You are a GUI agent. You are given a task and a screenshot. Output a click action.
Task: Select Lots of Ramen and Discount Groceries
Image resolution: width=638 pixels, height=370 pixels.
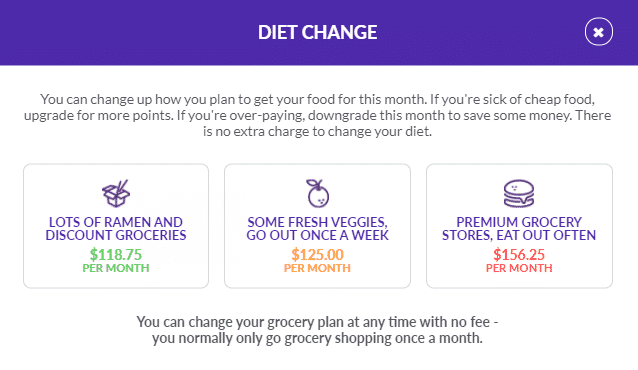pos(116,228)
